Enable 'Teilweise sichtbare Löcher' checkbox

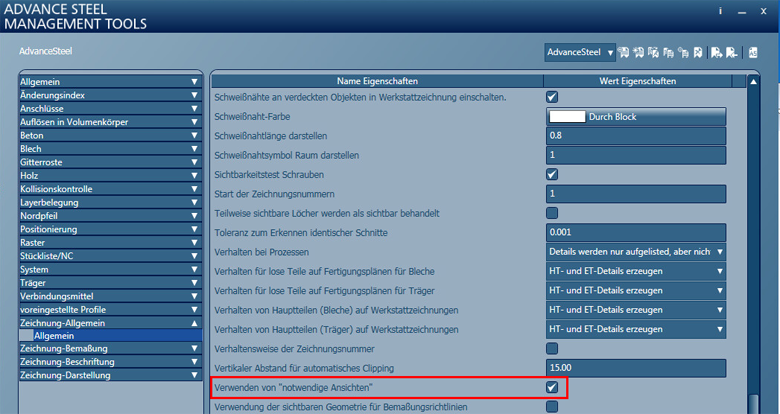click(552, 213)
